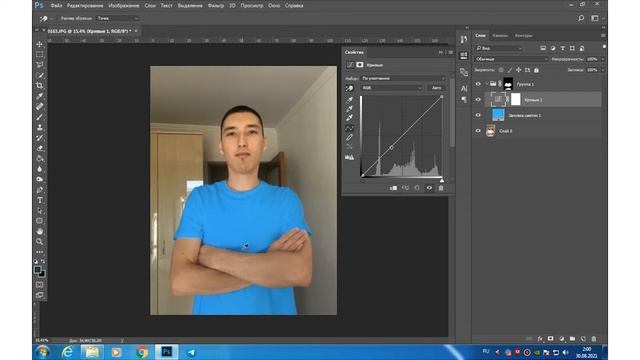Delete the adjustment with the trash icon in Properties

coord(441,188)
